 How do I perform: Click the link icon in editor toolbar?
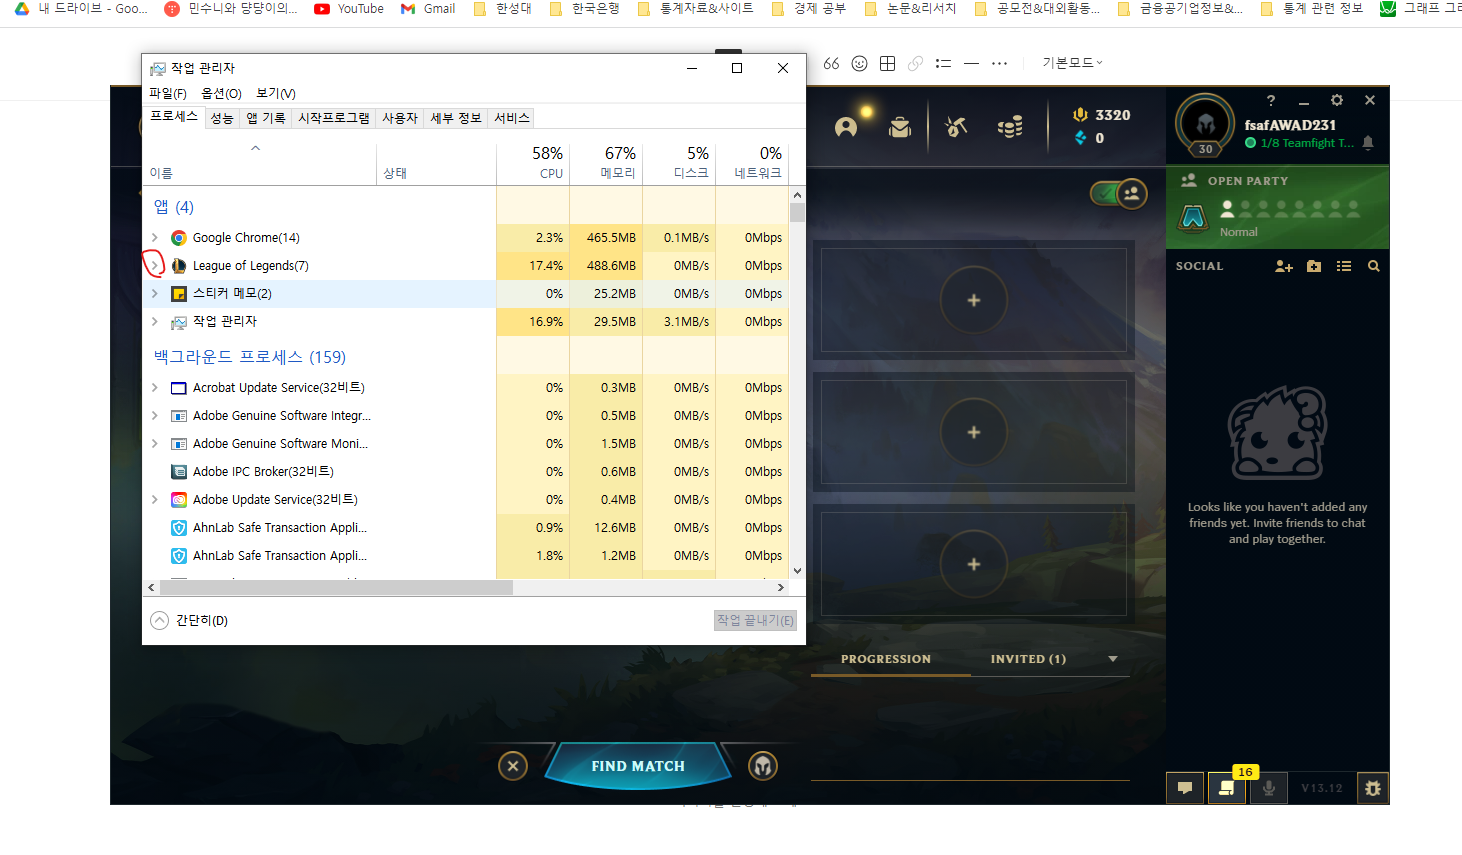[x=915, y=63]
